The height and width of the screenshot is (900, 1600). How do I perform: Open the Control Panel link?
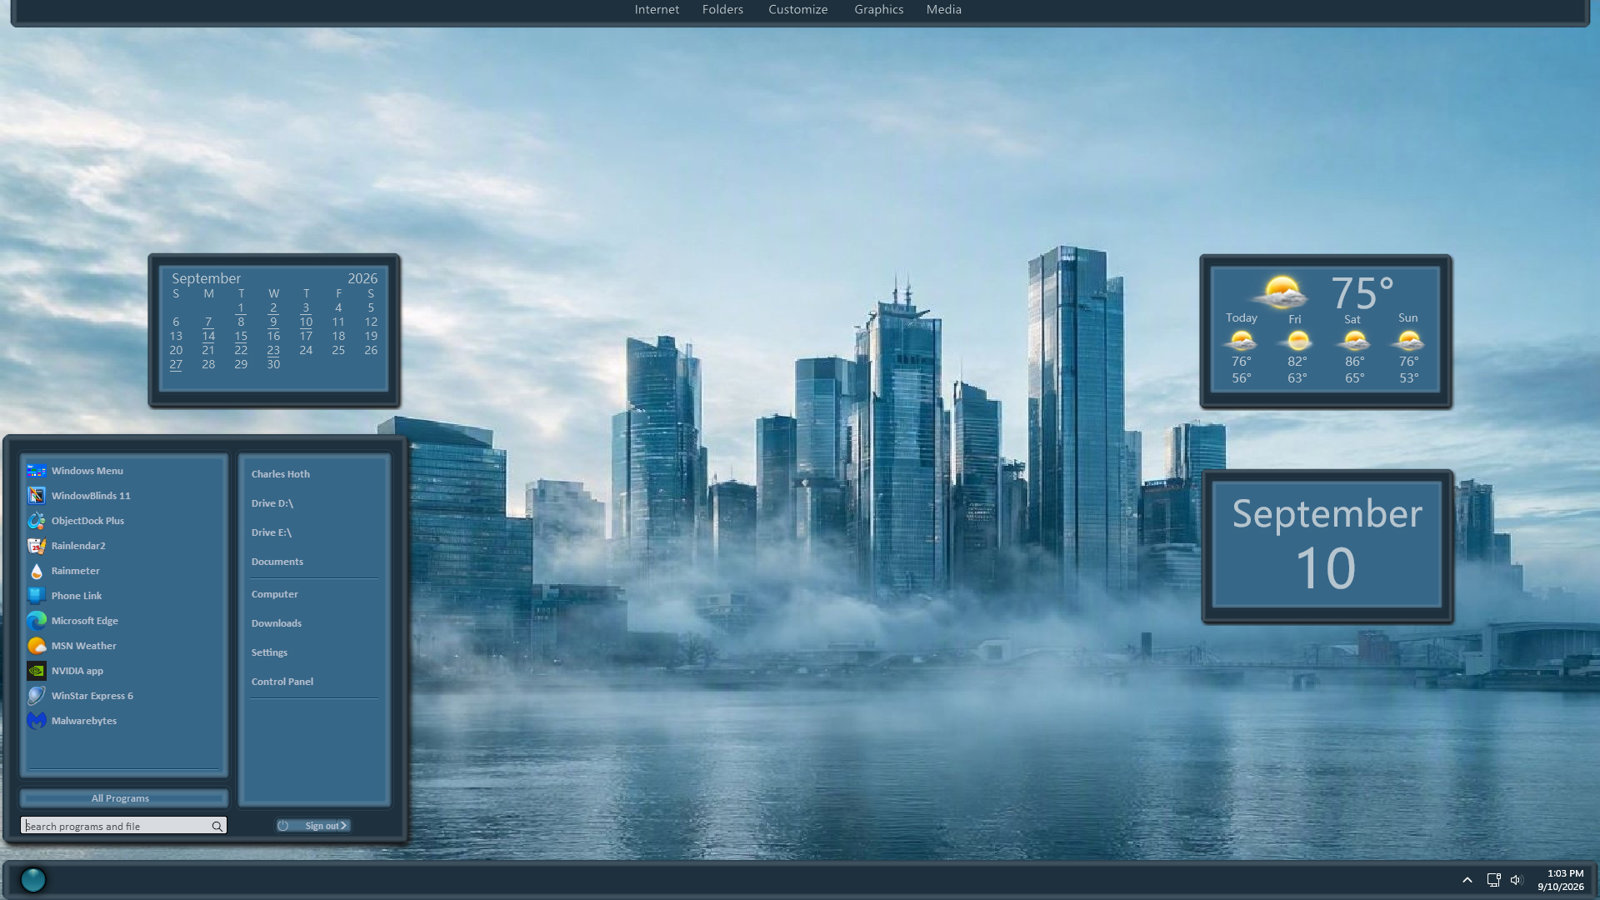tap(282, 682)
